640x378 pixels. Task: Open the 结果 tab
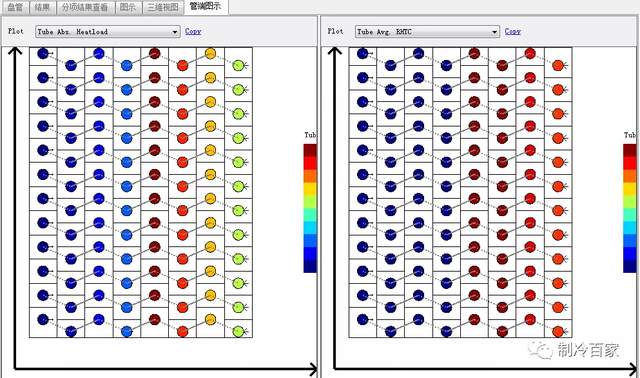pyautogui.click(x=42, y=7)
